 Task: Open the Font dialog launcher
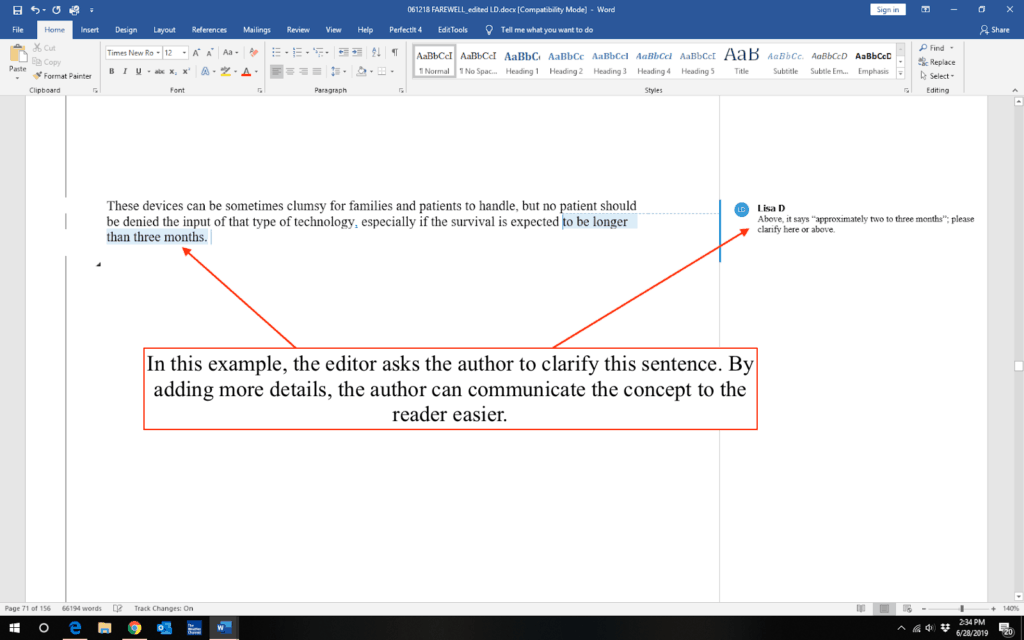[x=259, y=91]
